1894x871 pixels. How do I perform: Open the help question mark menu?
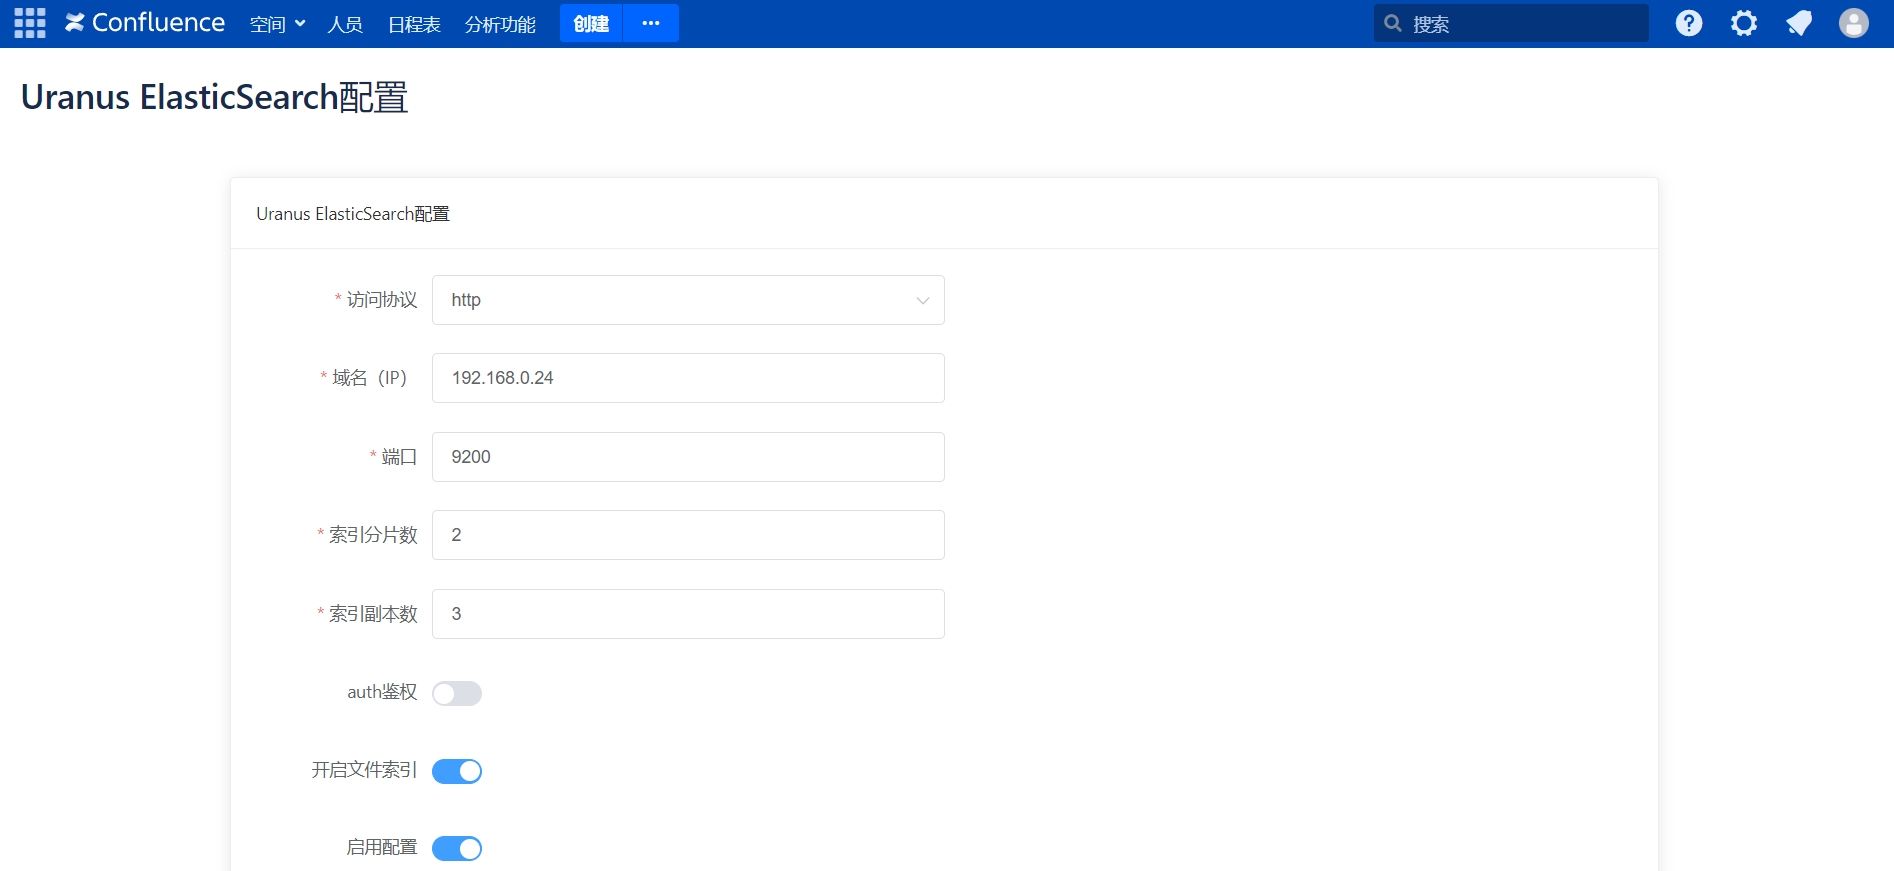1689,23
